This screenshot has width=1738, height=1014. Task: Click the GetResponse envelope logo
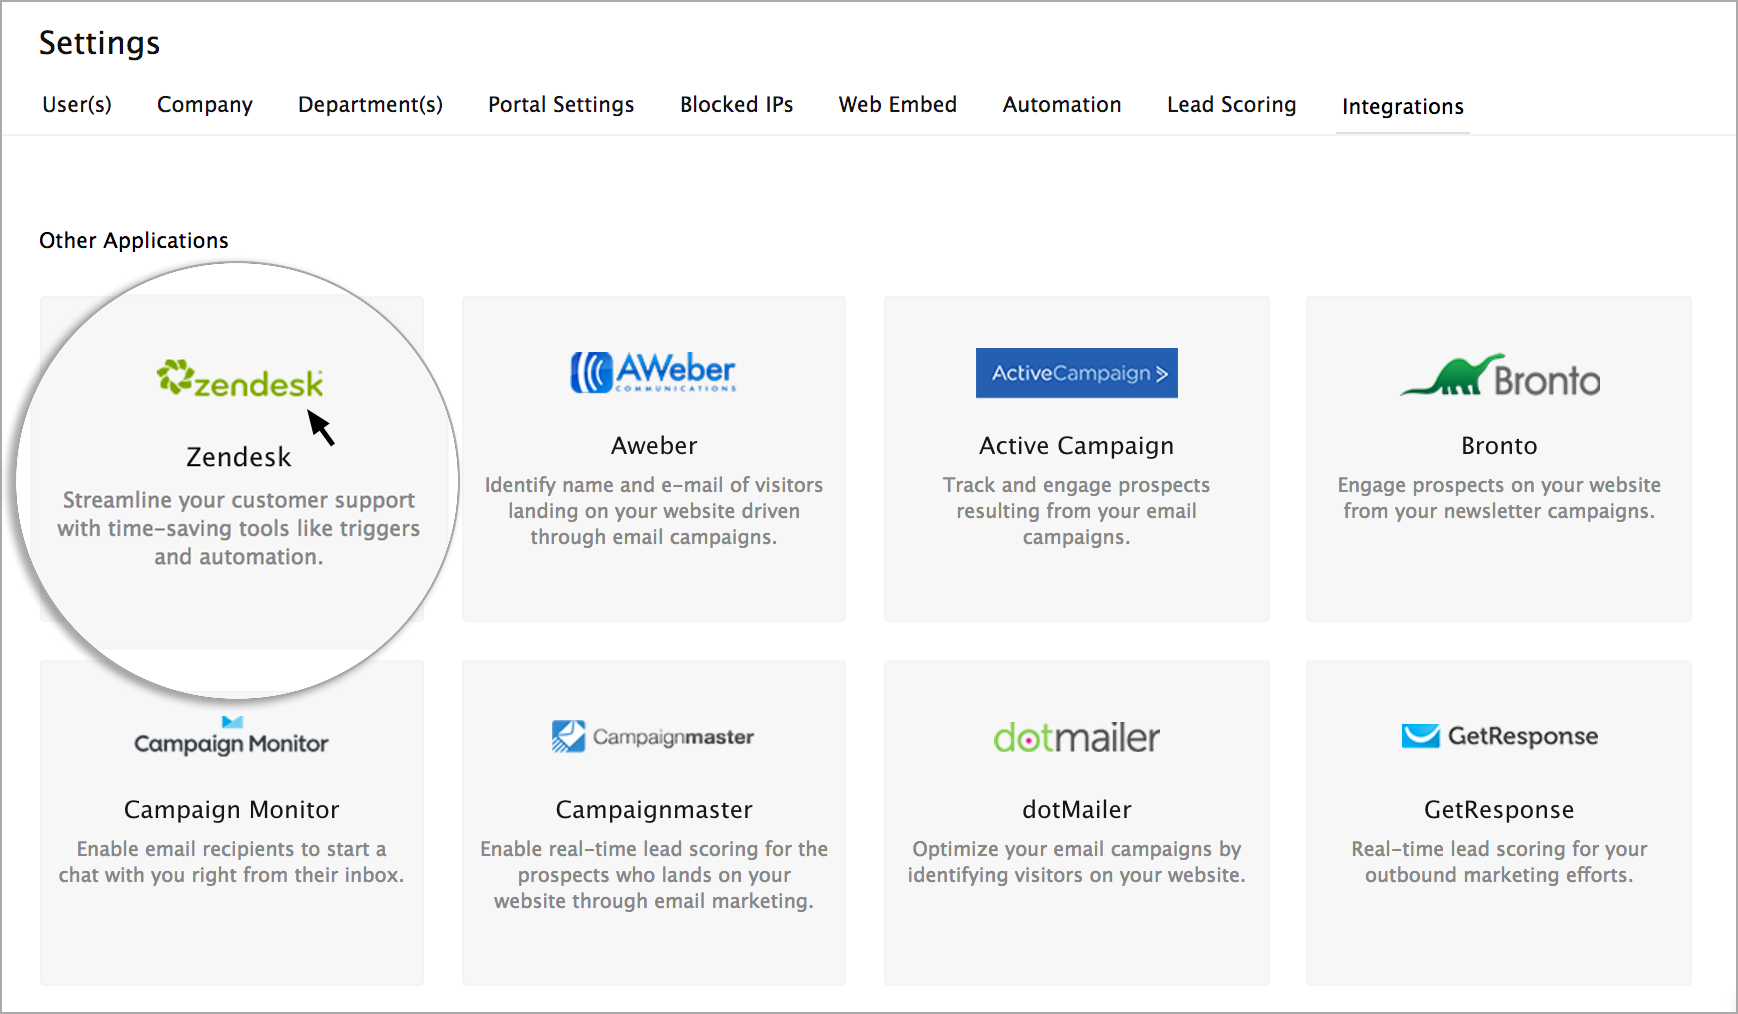[x=1499, y=736]
